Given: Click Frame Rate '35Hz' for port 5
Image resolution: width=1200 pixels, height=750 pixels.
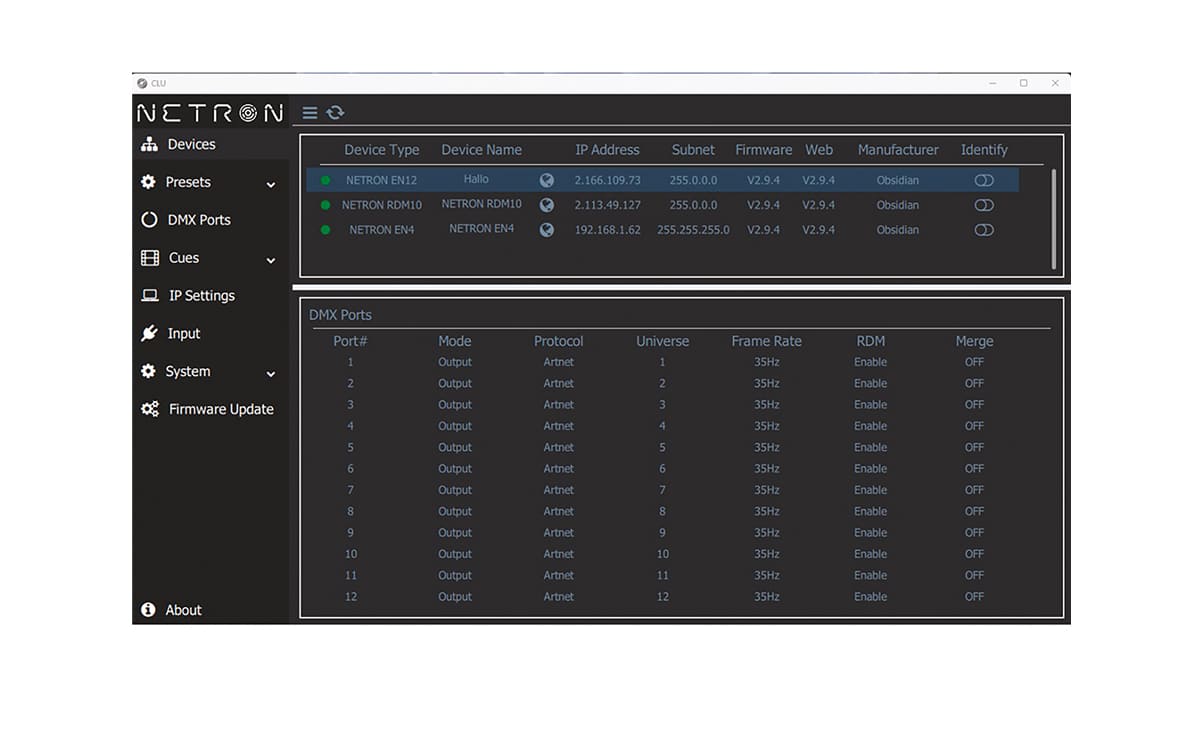Looking at the screenshot, I should pos(767,447).
